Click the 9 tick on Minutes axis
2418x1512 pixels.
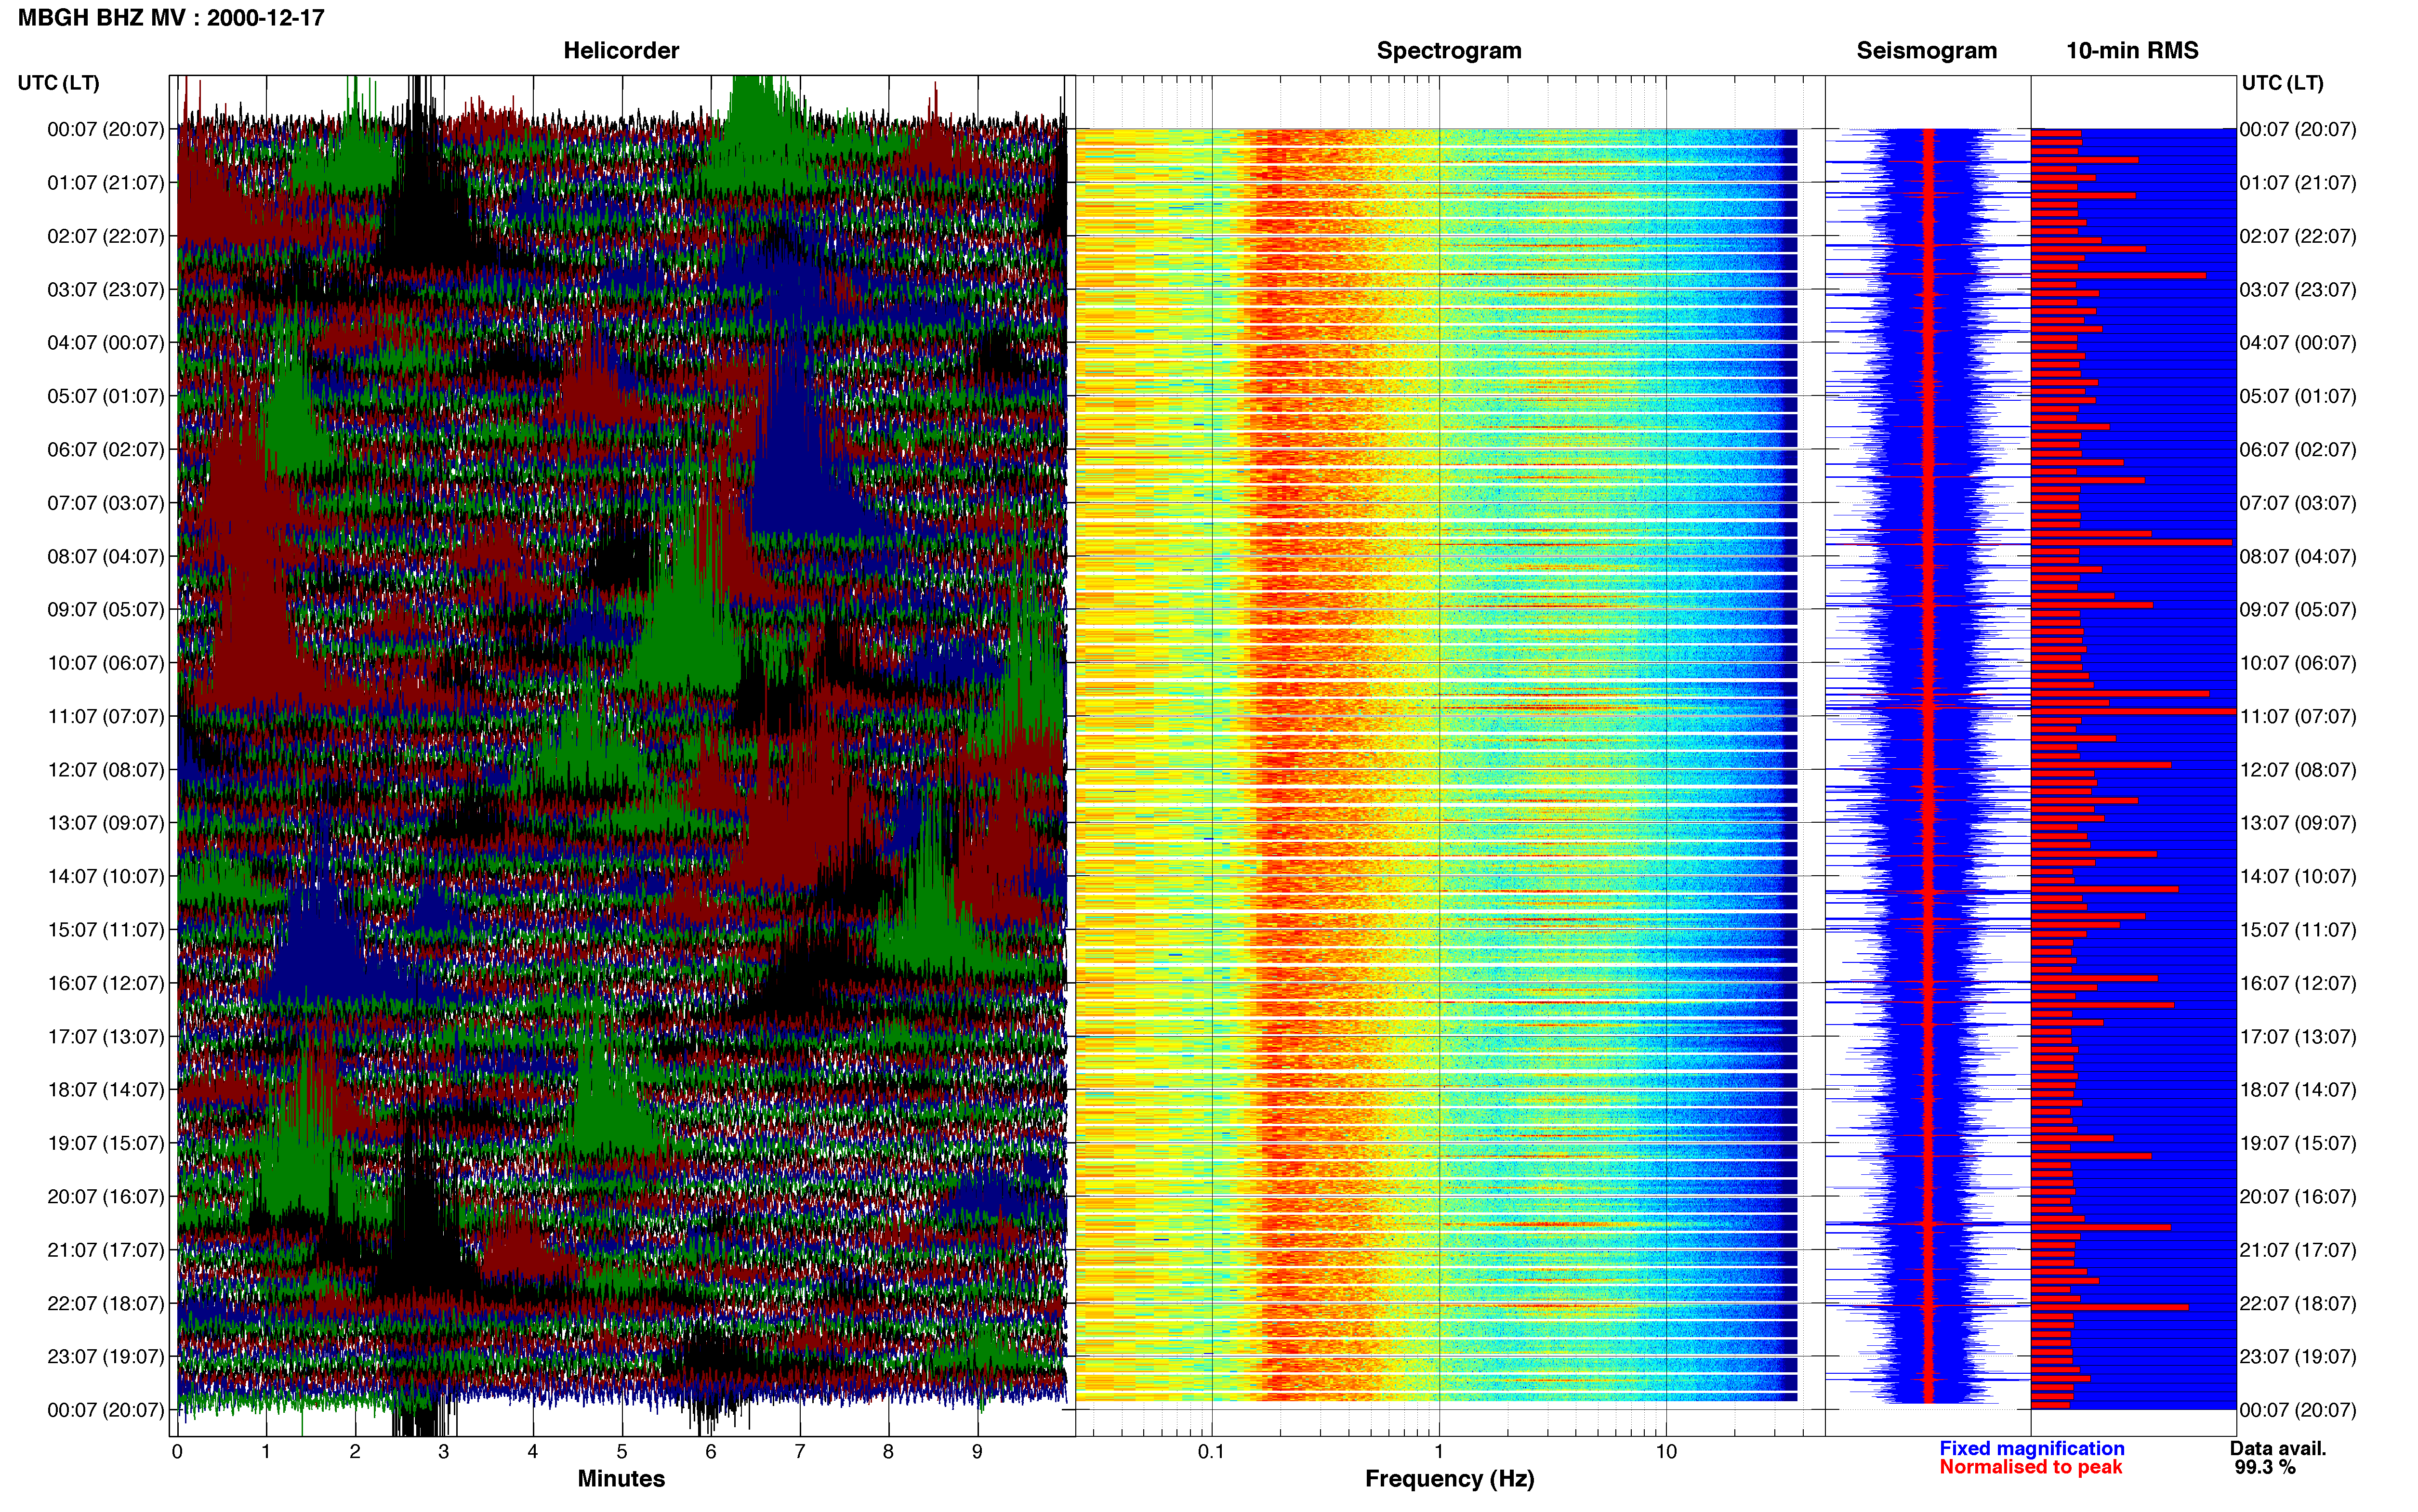[x=977, y=1452]
